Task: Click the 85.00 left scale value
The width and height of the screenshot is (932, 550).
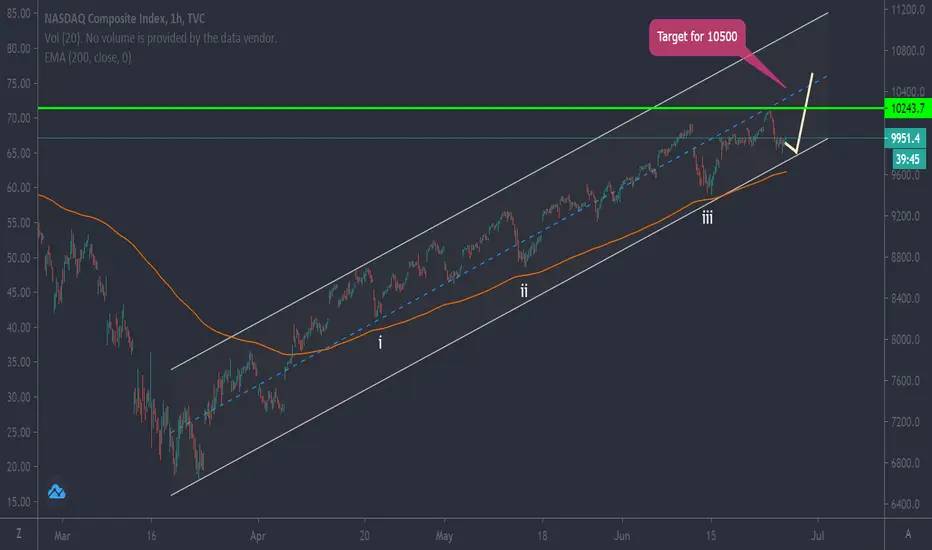Action: 18,13
